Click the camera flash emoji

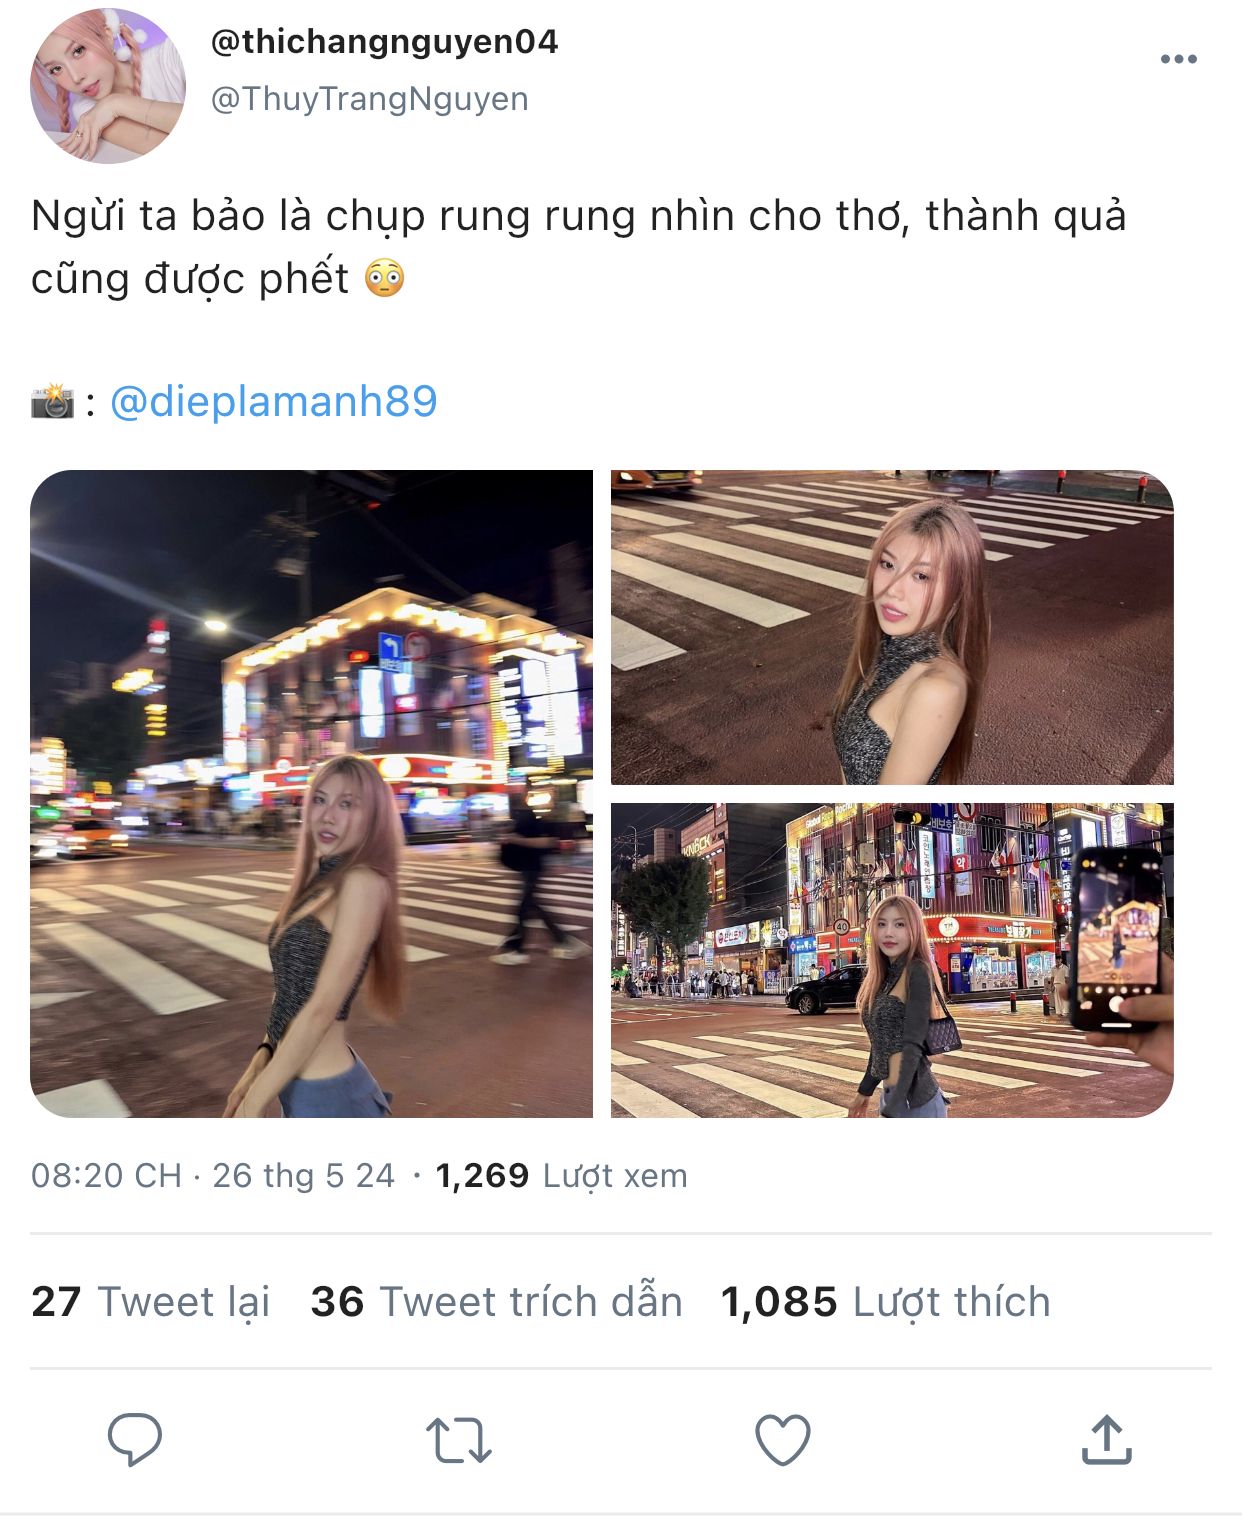pyautogui.click(x=52, y=401)
